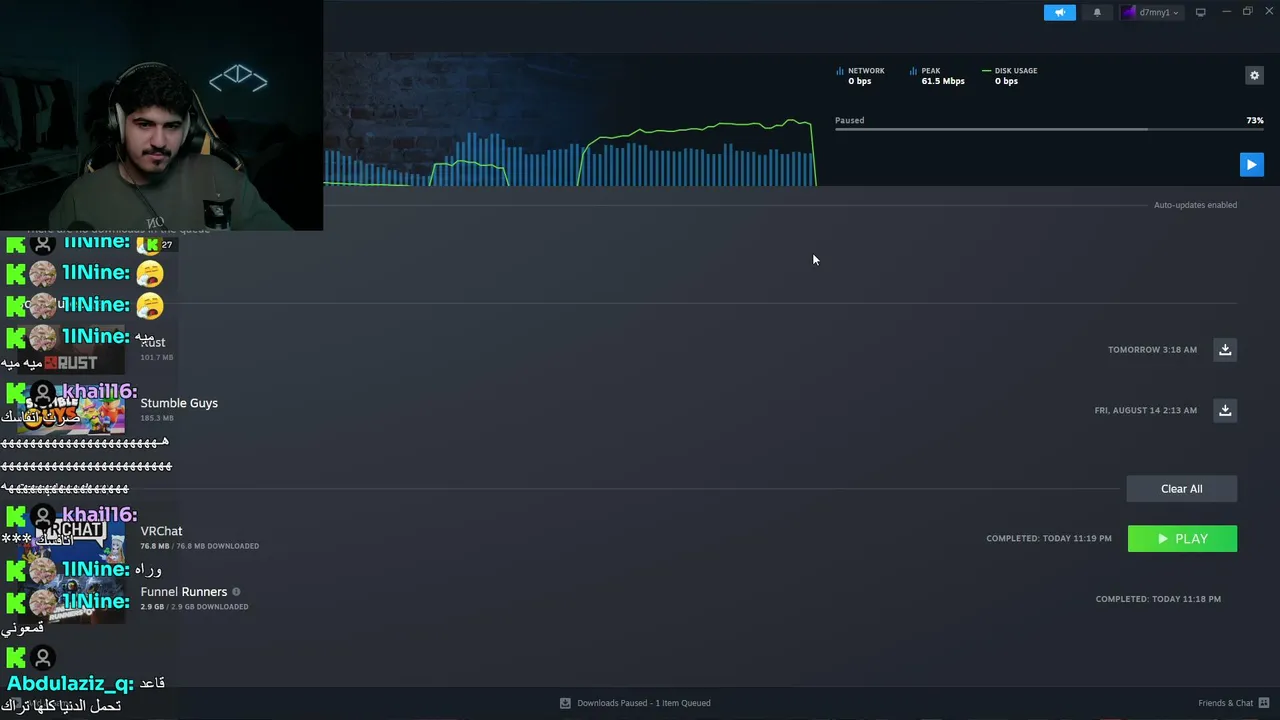
Task: Click the "TOMORROW 3:18 AM" schedule text
Action: [x=1152, y=350]
